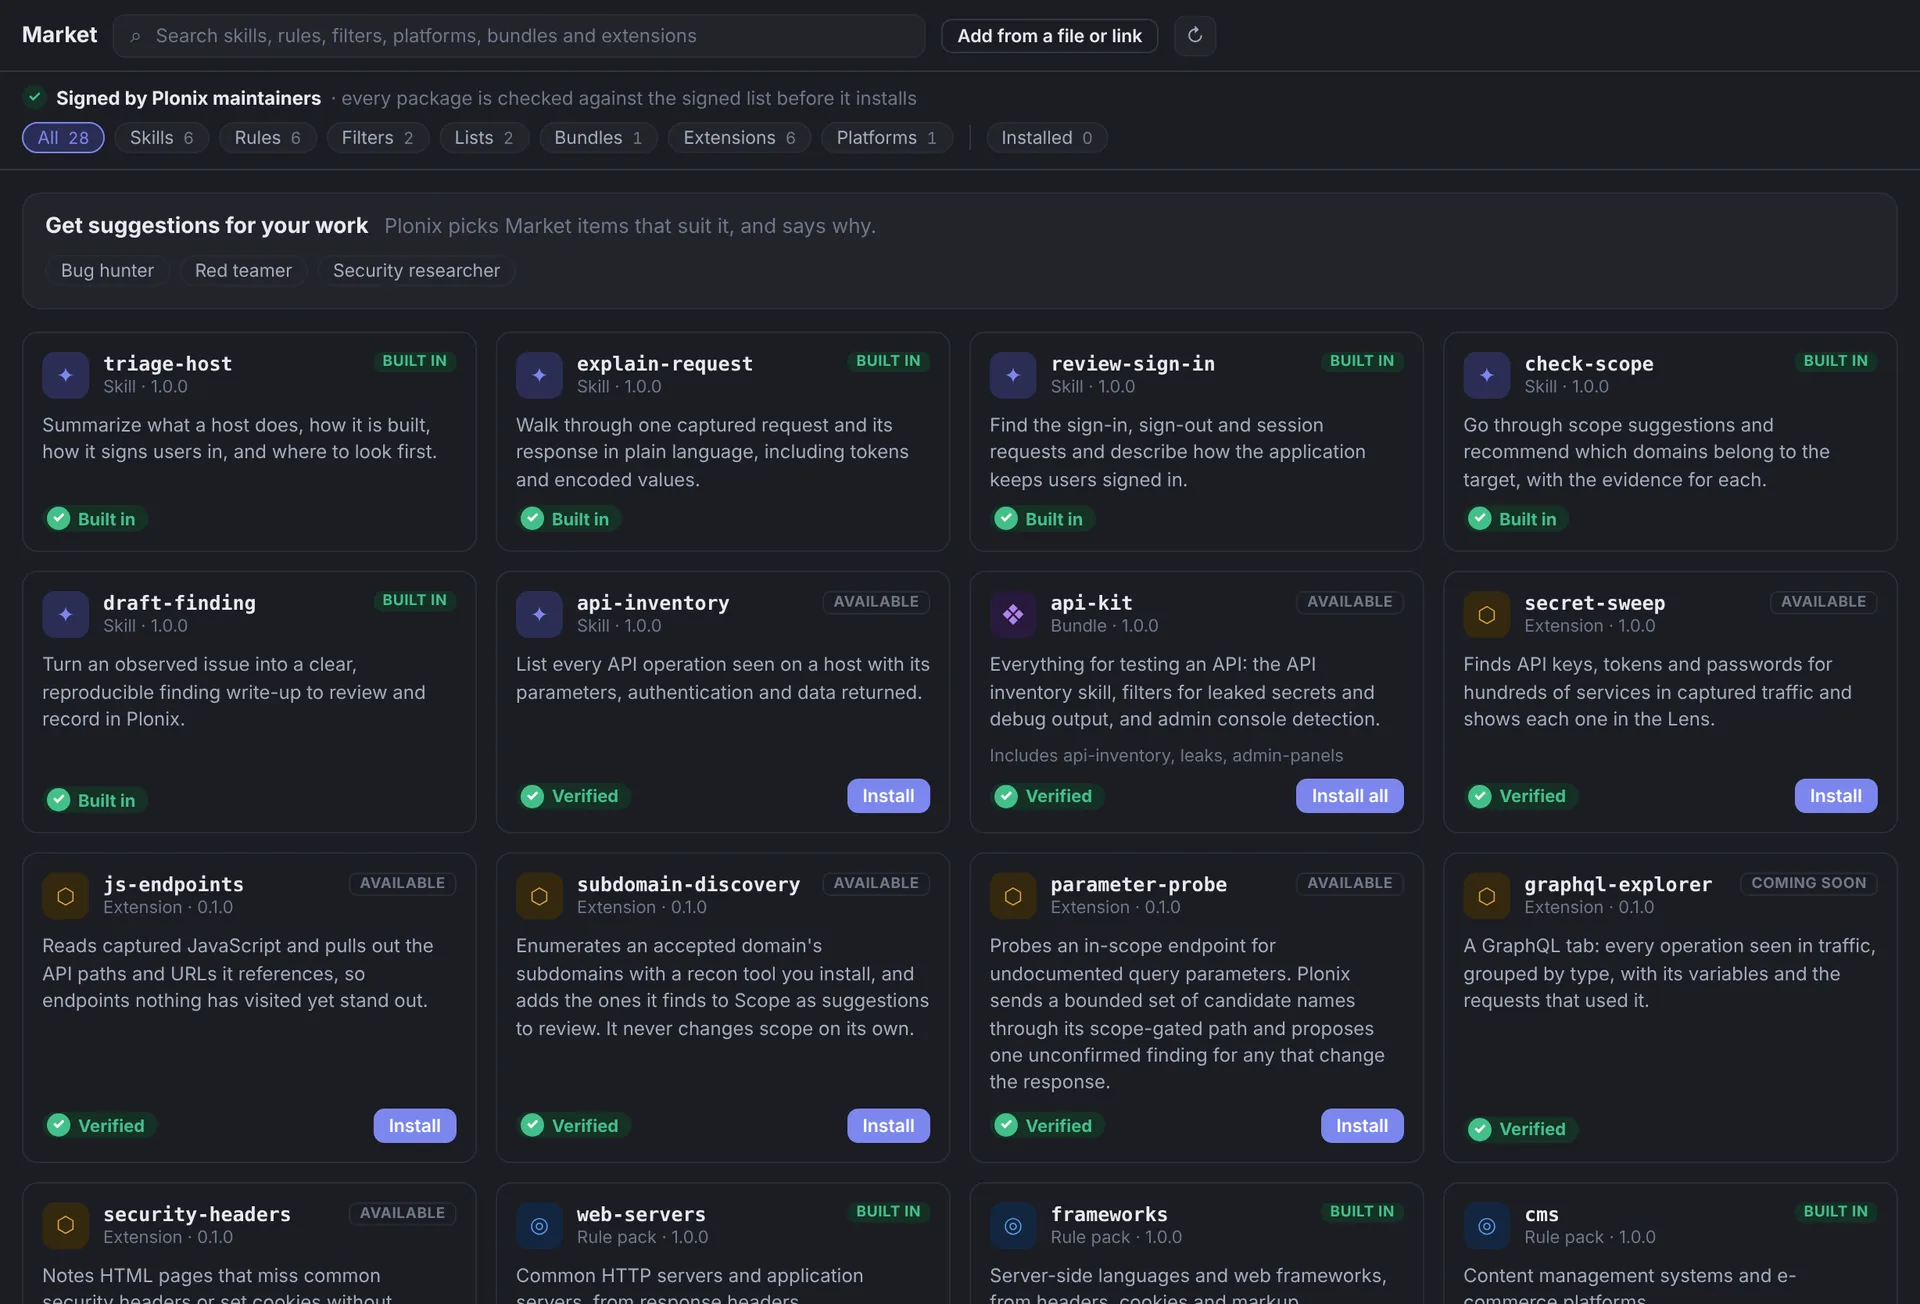
Task: Focus the Market search field
Action: [519, 36]
